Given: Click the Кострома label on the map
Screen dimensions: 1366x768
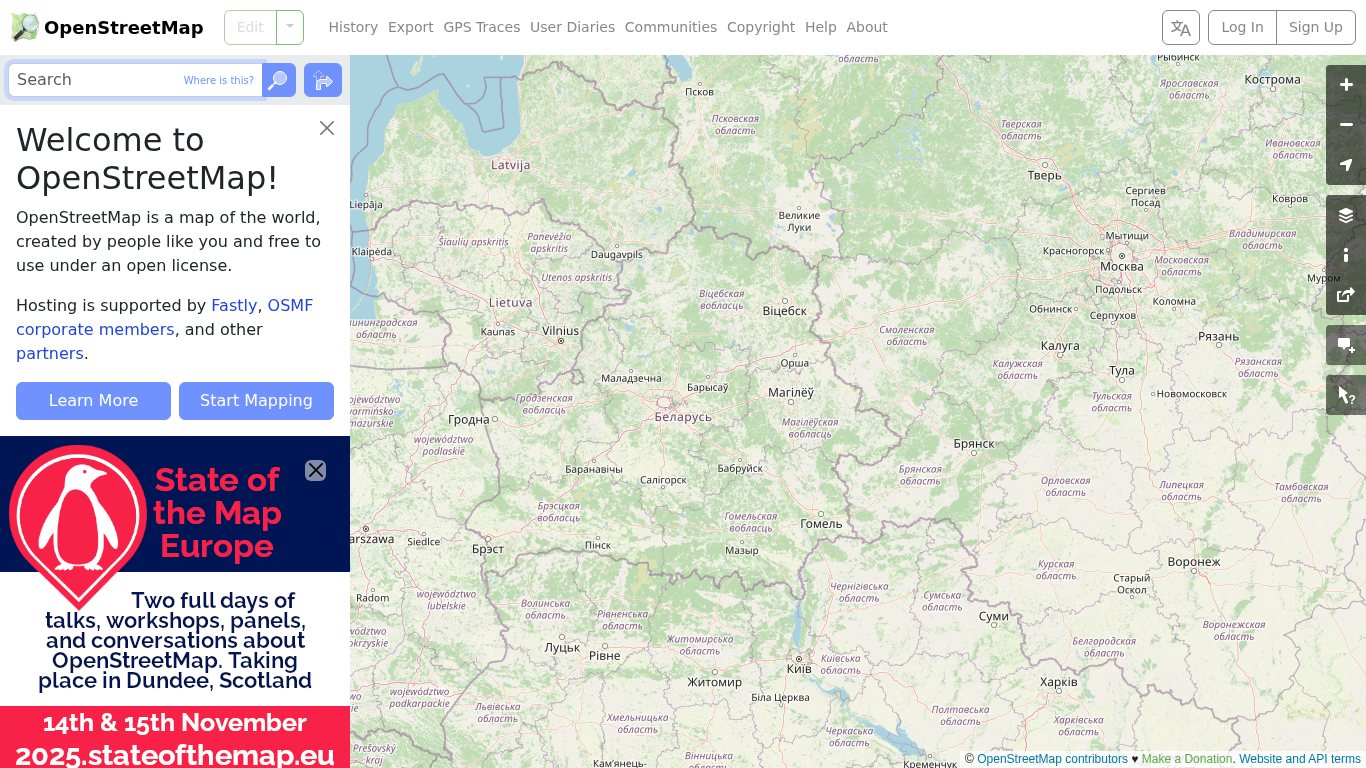Looking at the screenshot, I should coord(1272,80).
